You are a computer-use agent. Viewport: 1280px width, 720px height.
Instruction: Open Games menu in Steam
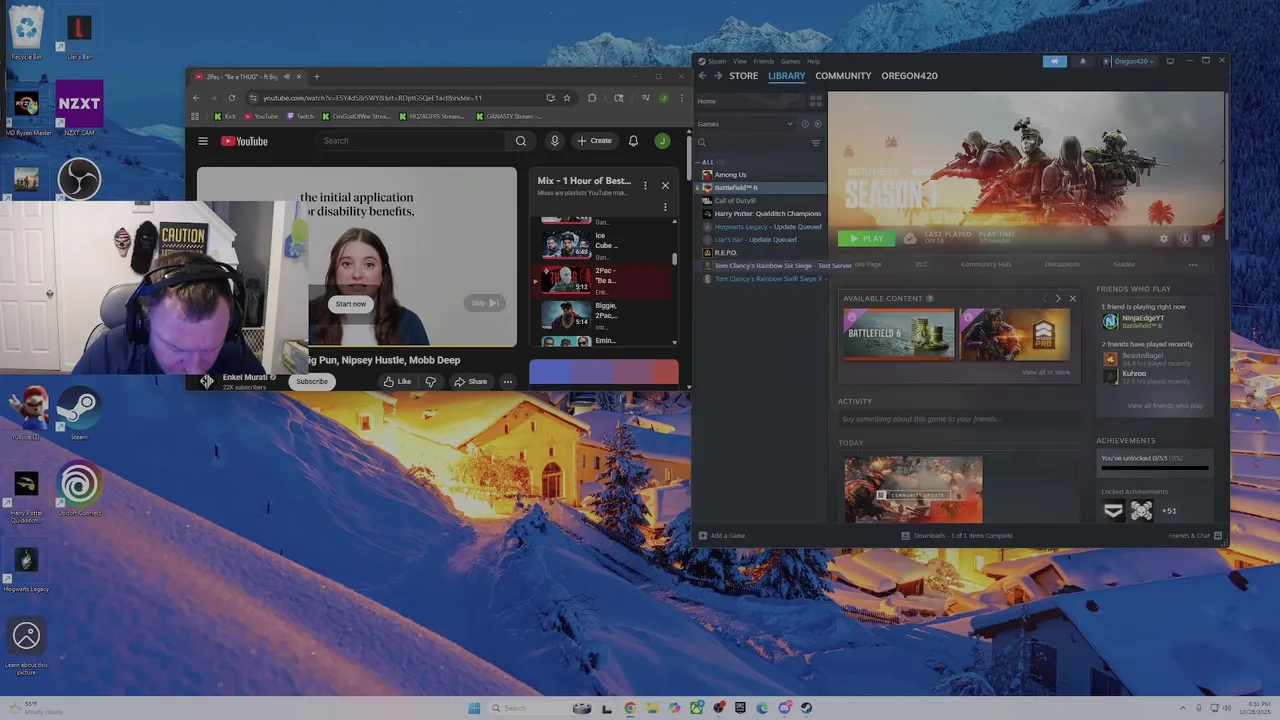[790, 61]
